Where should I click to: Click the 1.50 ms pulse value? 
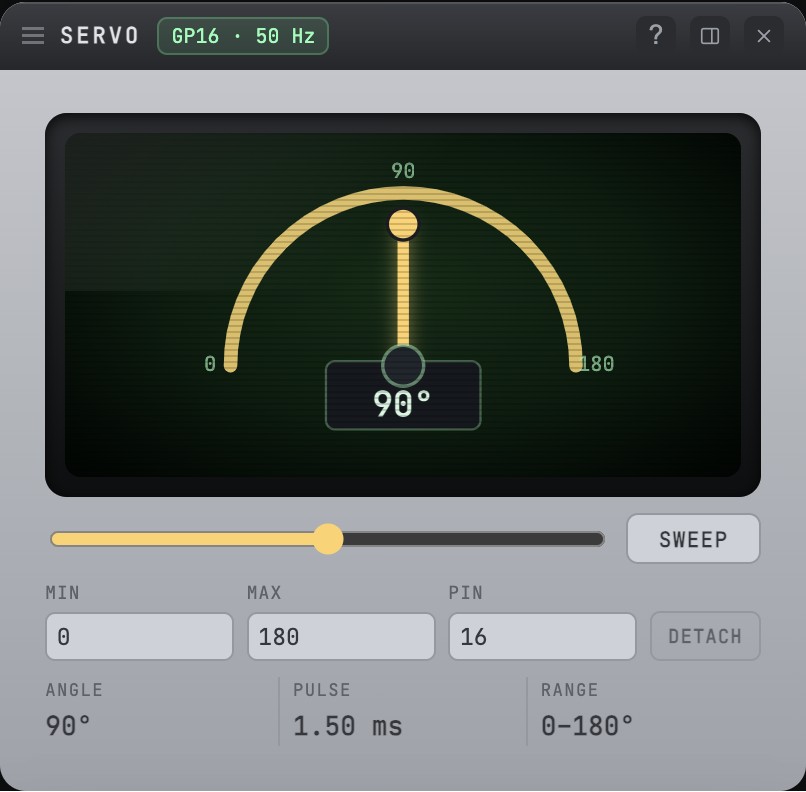[x=348, y=726]
